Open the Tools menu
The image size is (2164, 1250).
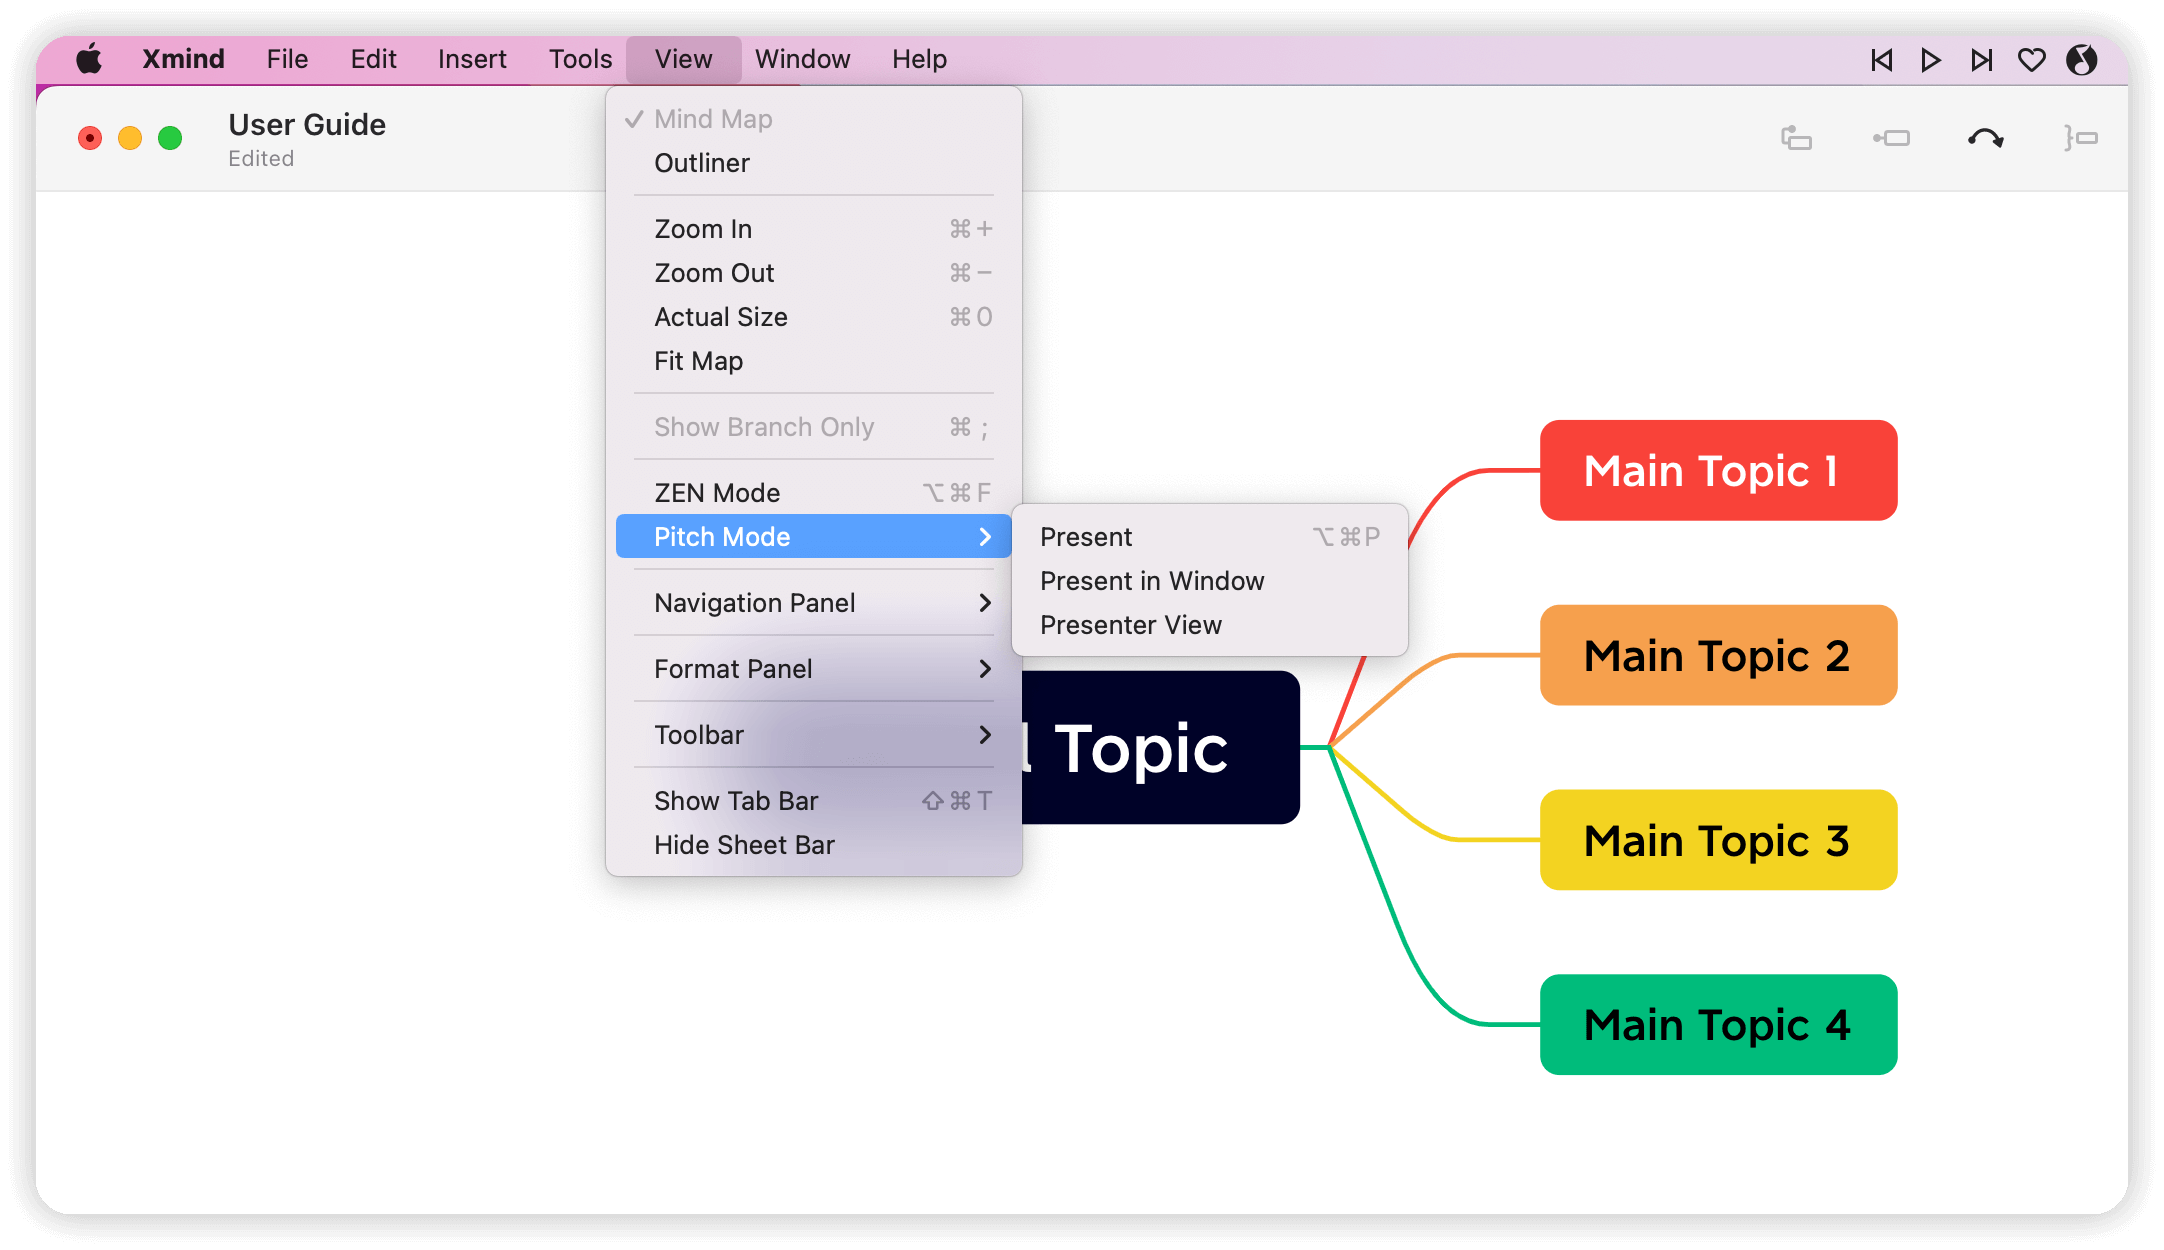[580, 59]
